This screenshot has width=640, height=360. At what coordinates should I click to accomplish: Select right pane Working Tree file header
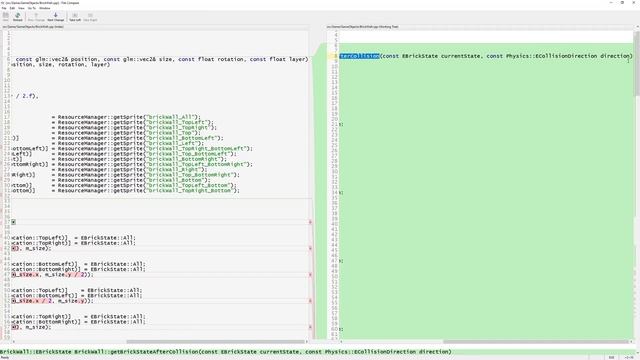362,27
